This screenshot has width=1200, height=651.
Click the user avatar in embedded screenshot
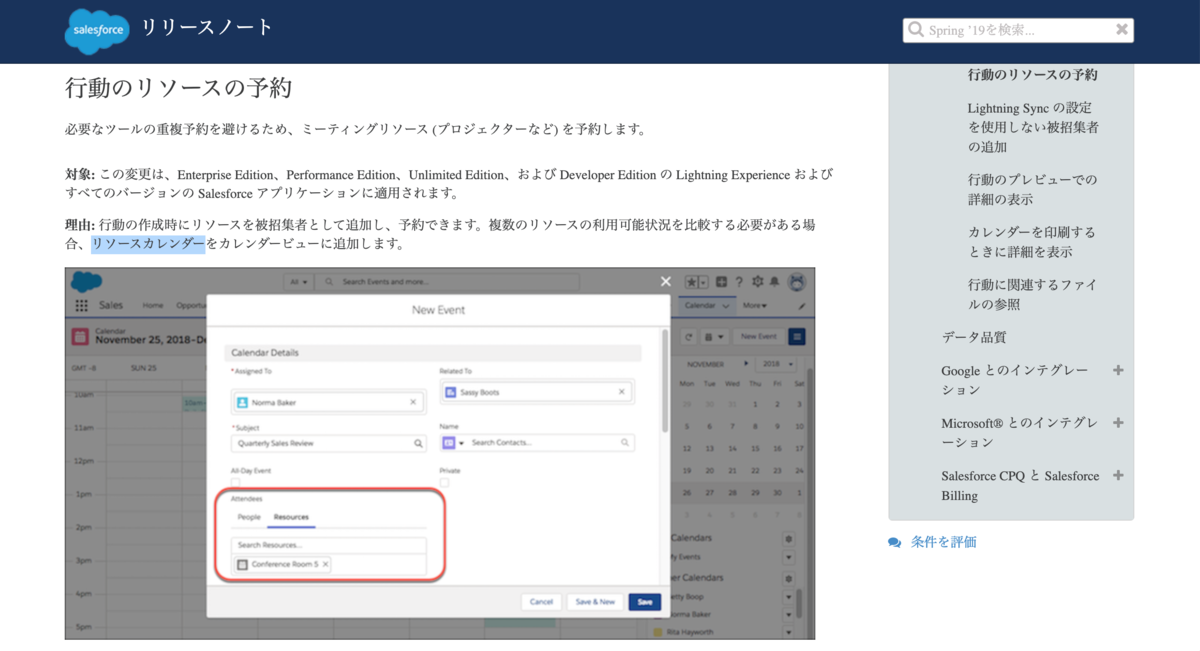coord(797,282)
